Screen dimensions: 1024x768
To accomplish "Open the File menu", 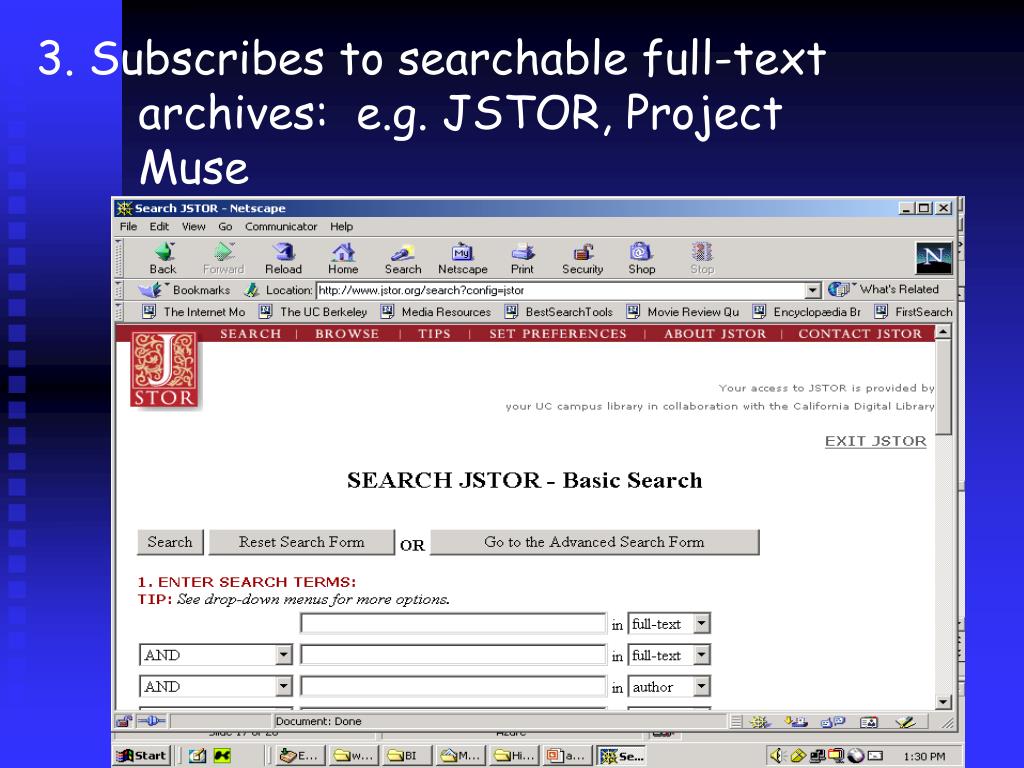I will pos(128,227).
